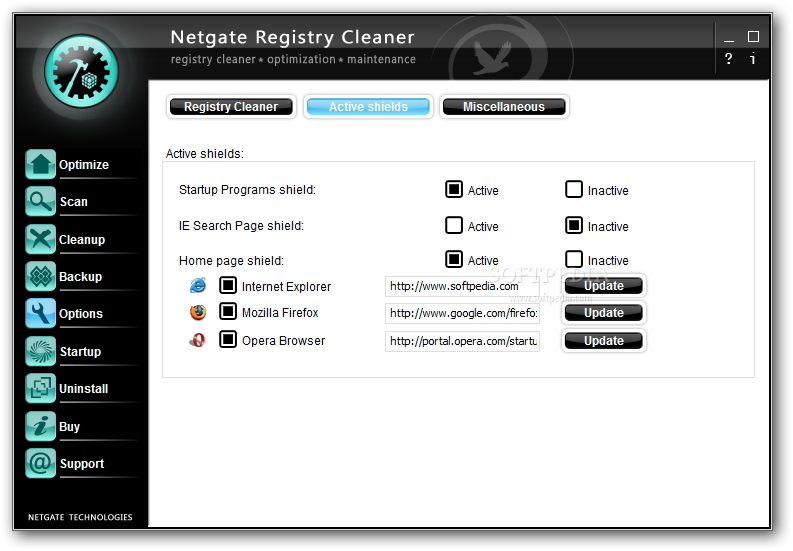Maximize the Netgate Registry Cleaner window

pos(753,36)
